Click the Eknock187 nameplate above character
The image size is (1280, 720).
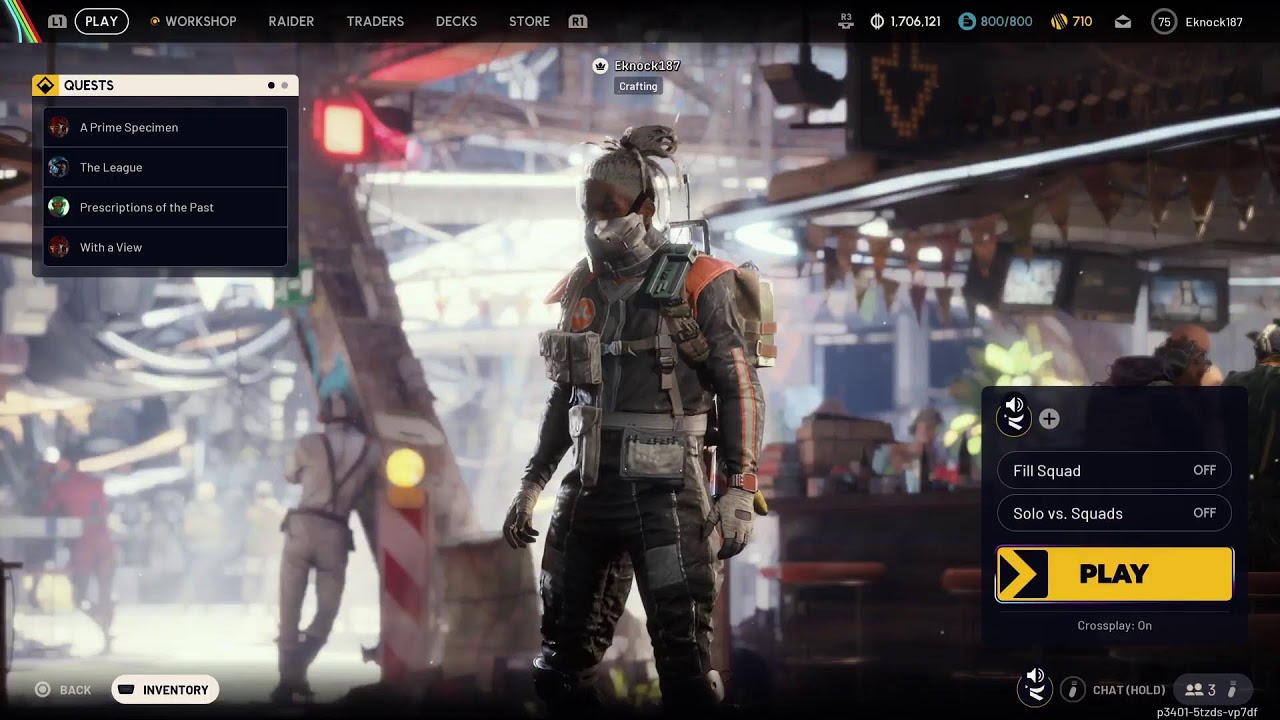(x=647, y=66)
